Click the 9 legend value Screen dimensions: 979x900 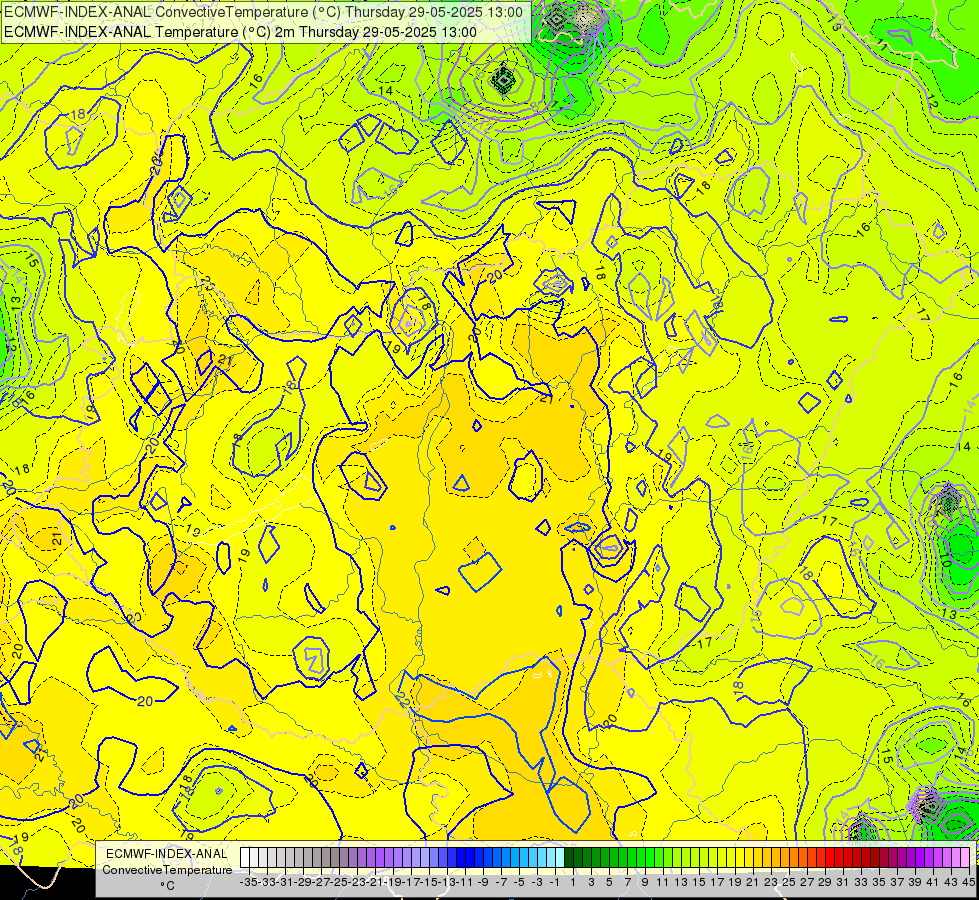click(x=645, y=882)
